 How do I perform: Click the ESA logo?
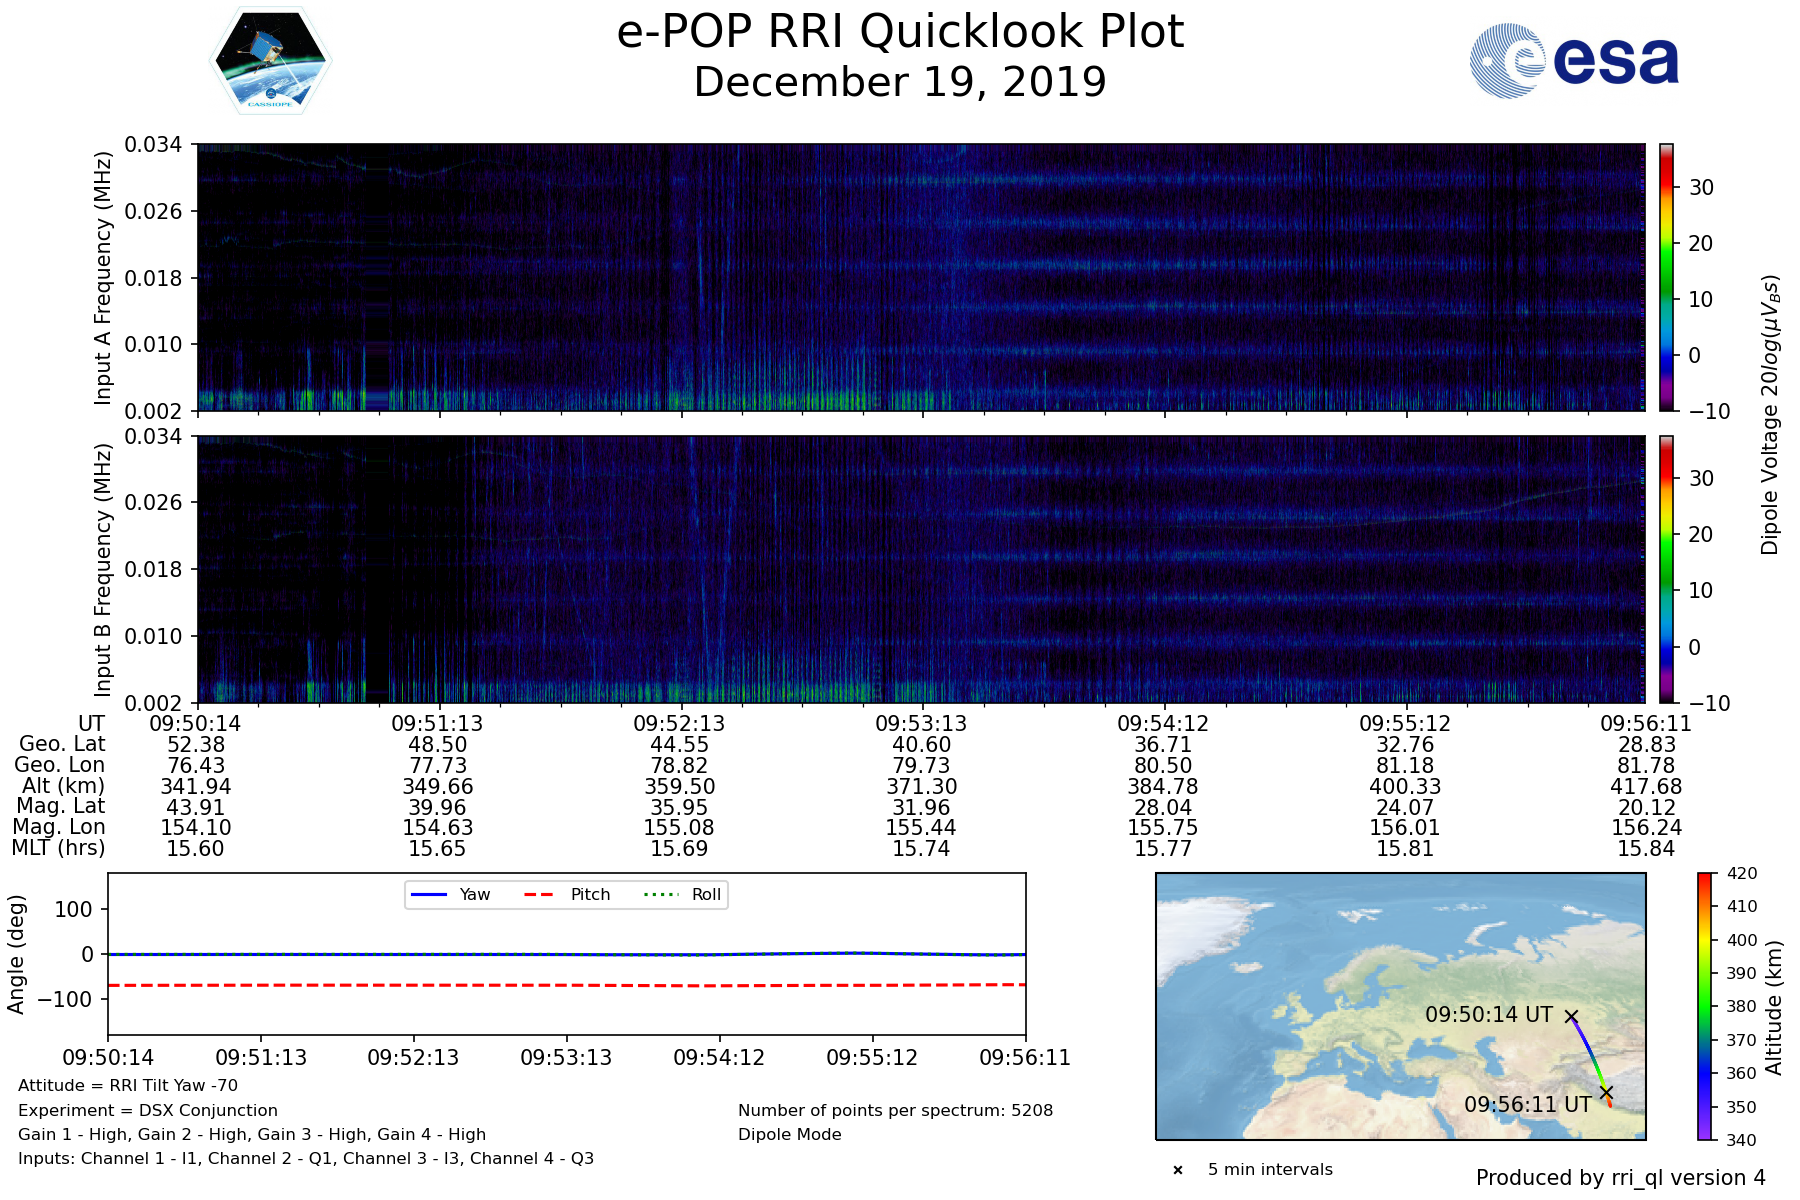pyautogui.click(x=1574, y=62)
